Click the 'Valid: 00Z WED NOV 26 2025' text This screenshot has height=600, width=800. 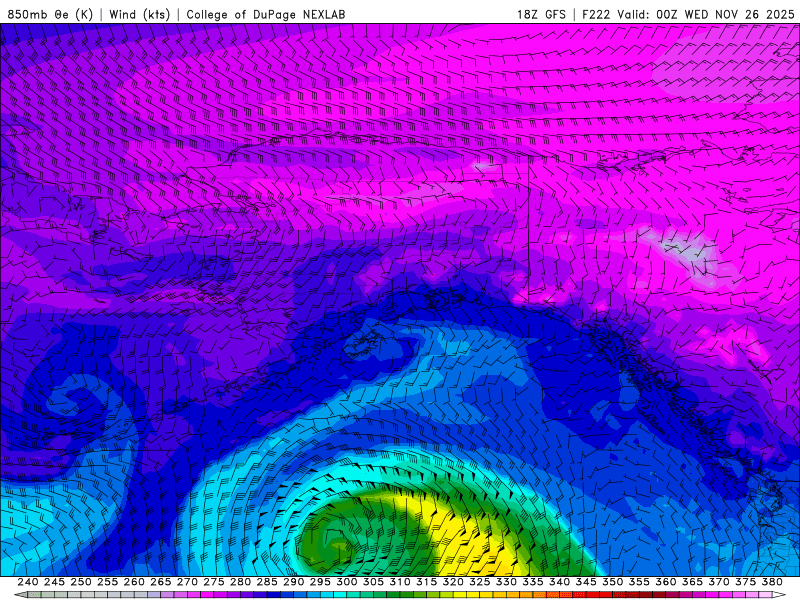pyautogui.click(x=706, y=14)
